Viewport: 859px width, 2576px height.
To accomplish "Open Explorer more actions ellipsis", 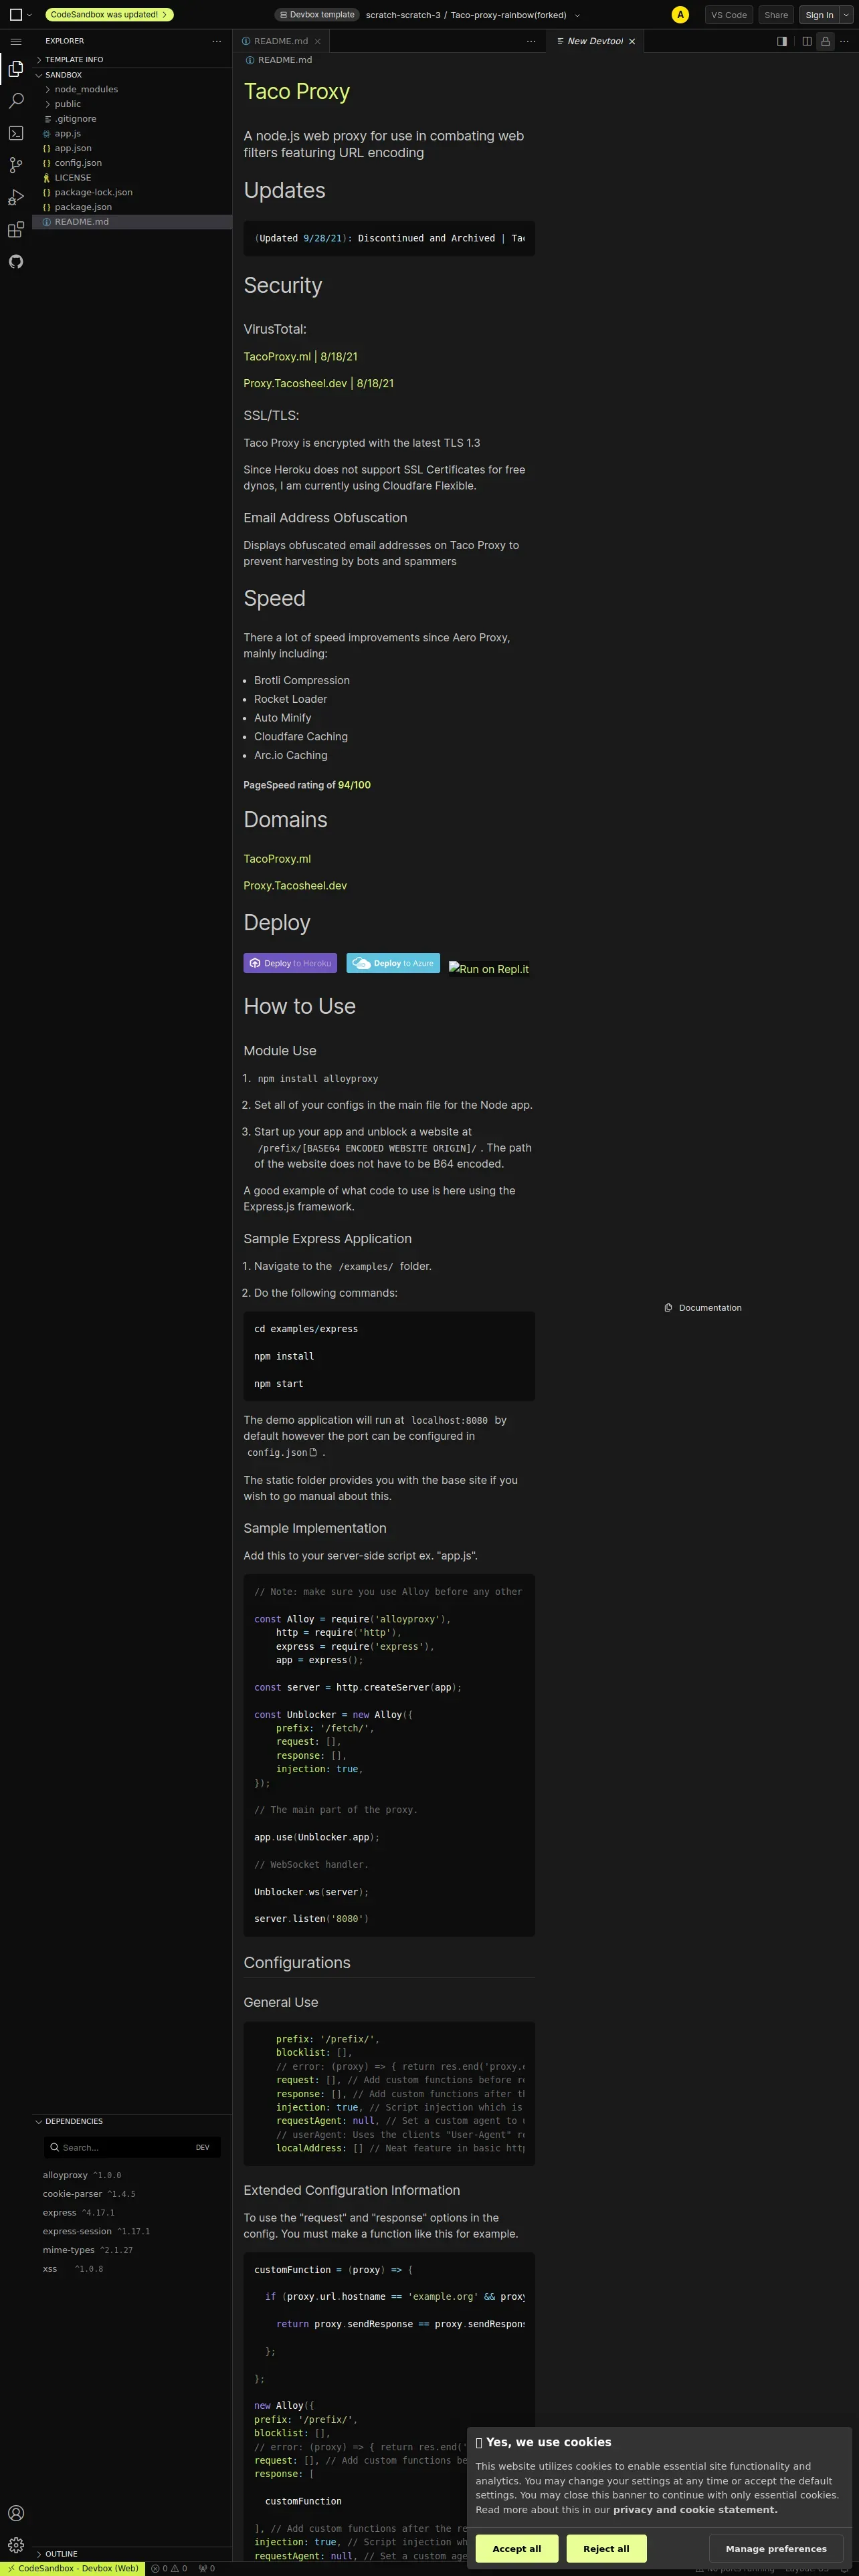I will (216, 41).
